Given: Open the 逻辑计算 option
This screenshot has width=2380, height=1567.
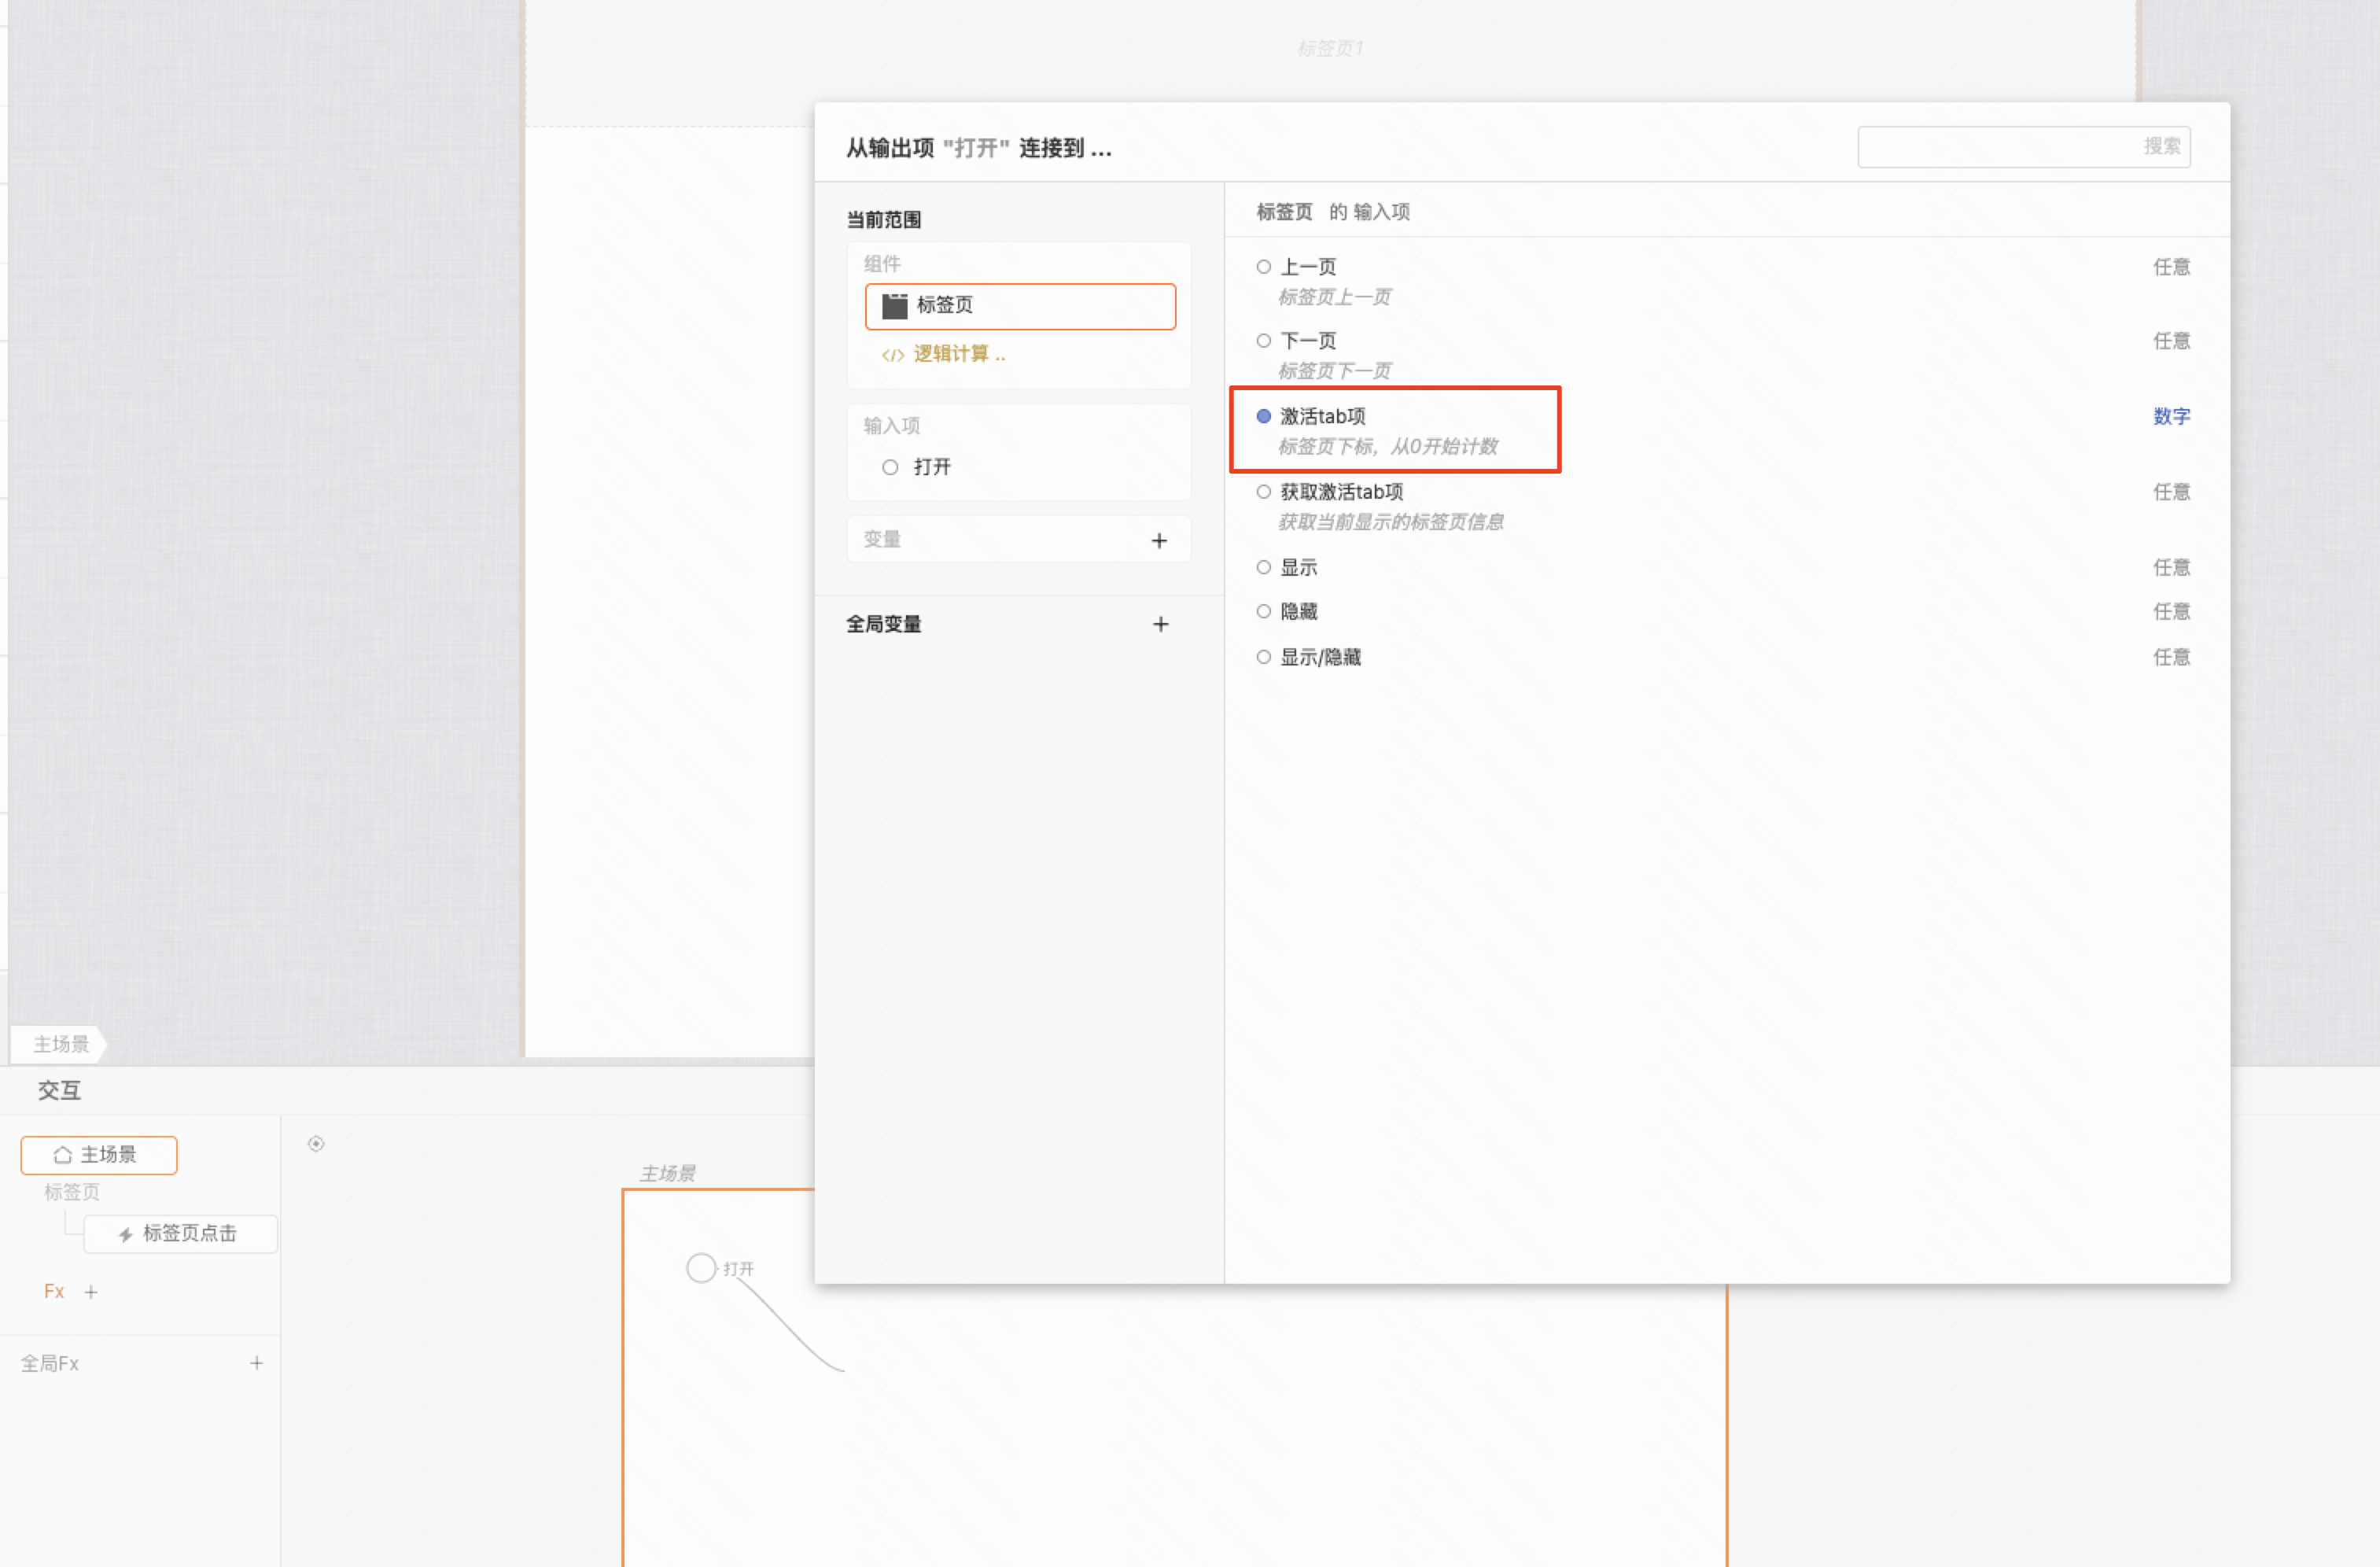Looking at the screenshot, I should (x=943, y=354).
